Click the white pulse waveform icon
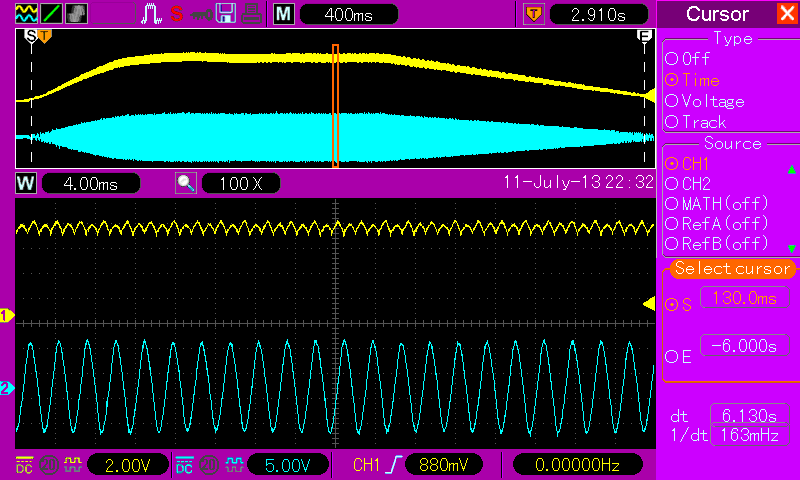The width and height of the screenshot is (800, 480). pyautogui.click(x=151, y=14)
